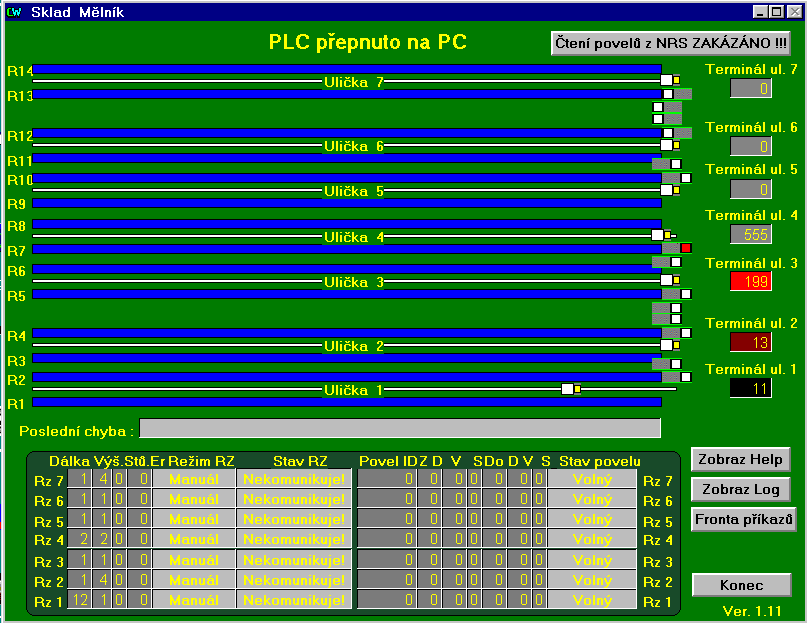Click the crane marker at the end of Ulička 5
The width and height of the screenshot is (807, 623).
(x=667, y=190)
